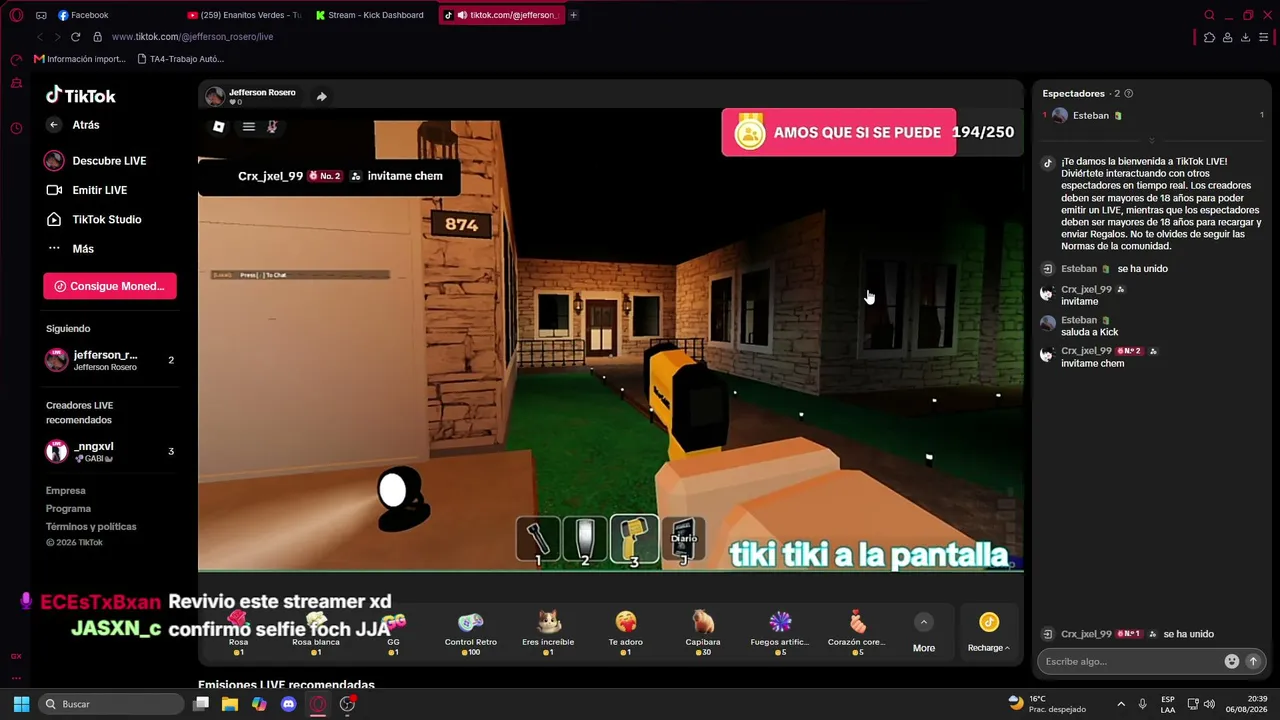
Task: Send the chat message arrow
Action: point(1253,661)
